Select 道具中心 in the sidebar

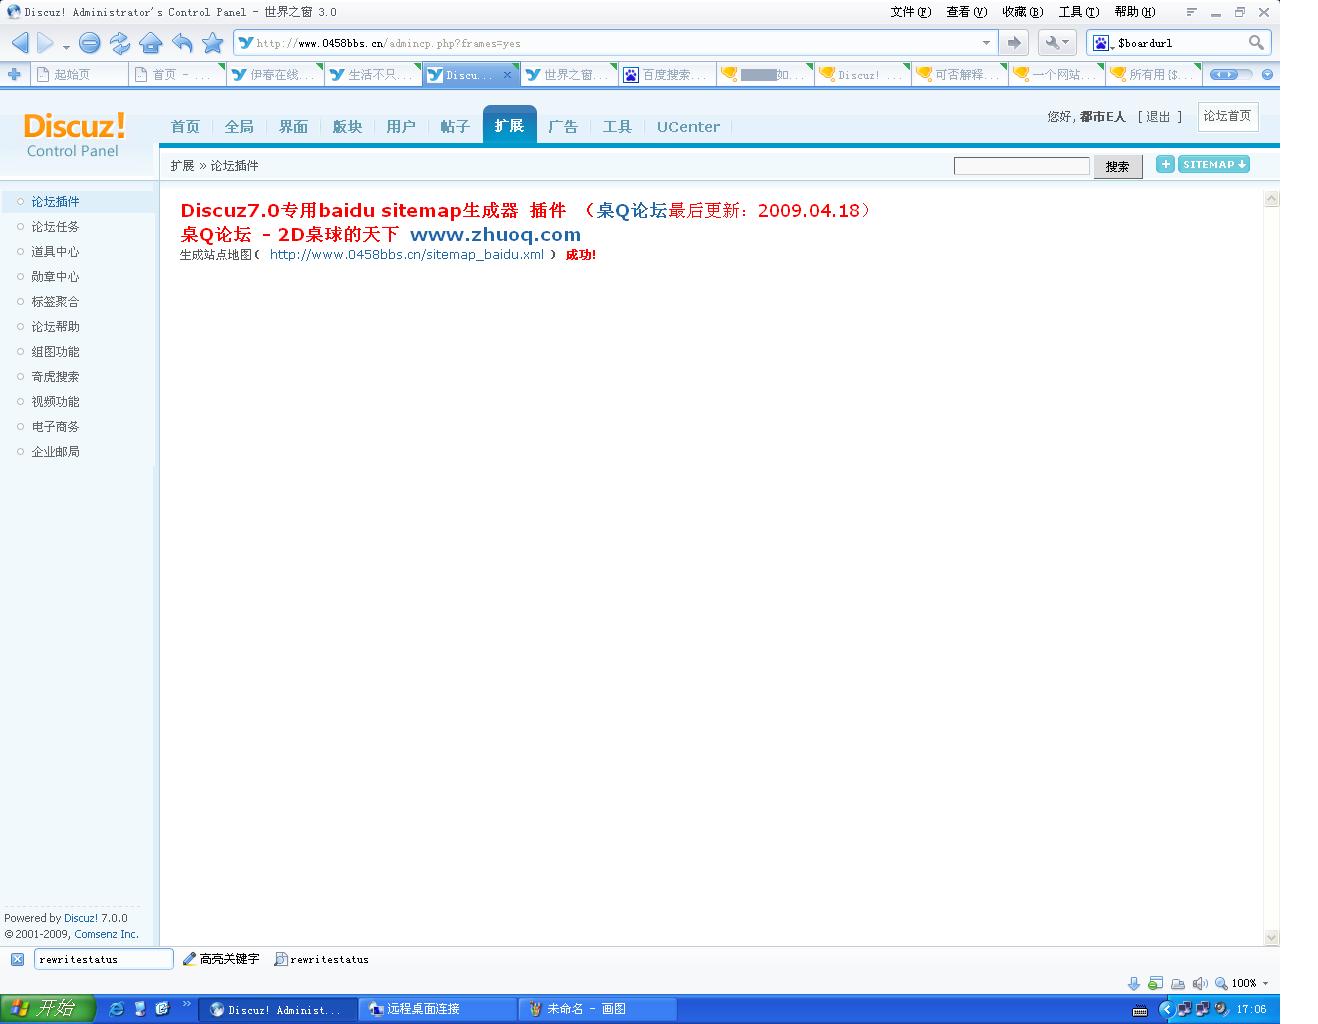(54, 251)
